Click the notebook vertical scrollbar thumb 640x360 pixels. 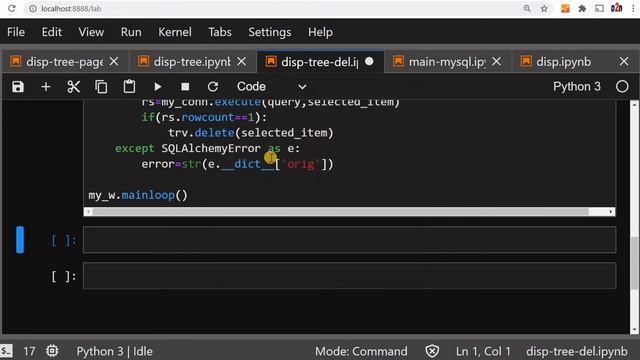coord(635,263)
